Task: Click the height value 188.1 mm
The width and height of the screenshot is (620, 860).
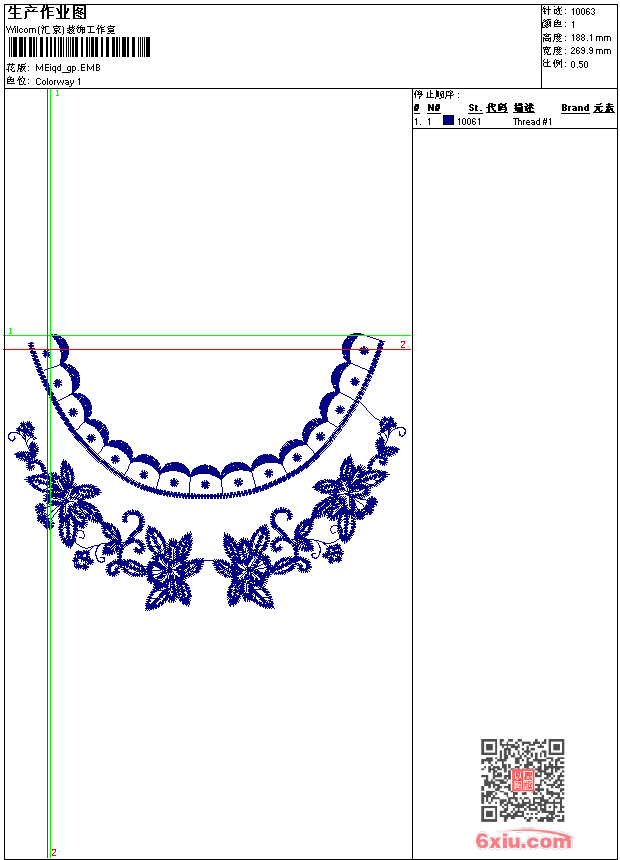Action: 590,38
